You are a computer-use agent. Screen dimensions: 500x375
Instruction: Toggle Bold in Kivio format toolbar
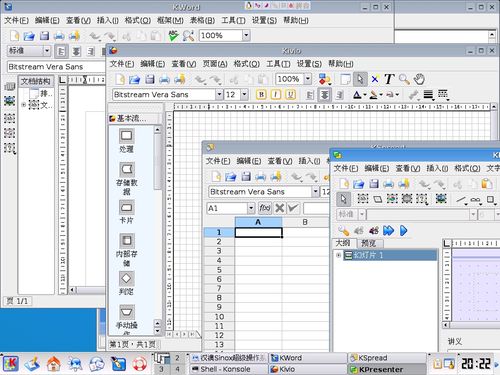261,95
